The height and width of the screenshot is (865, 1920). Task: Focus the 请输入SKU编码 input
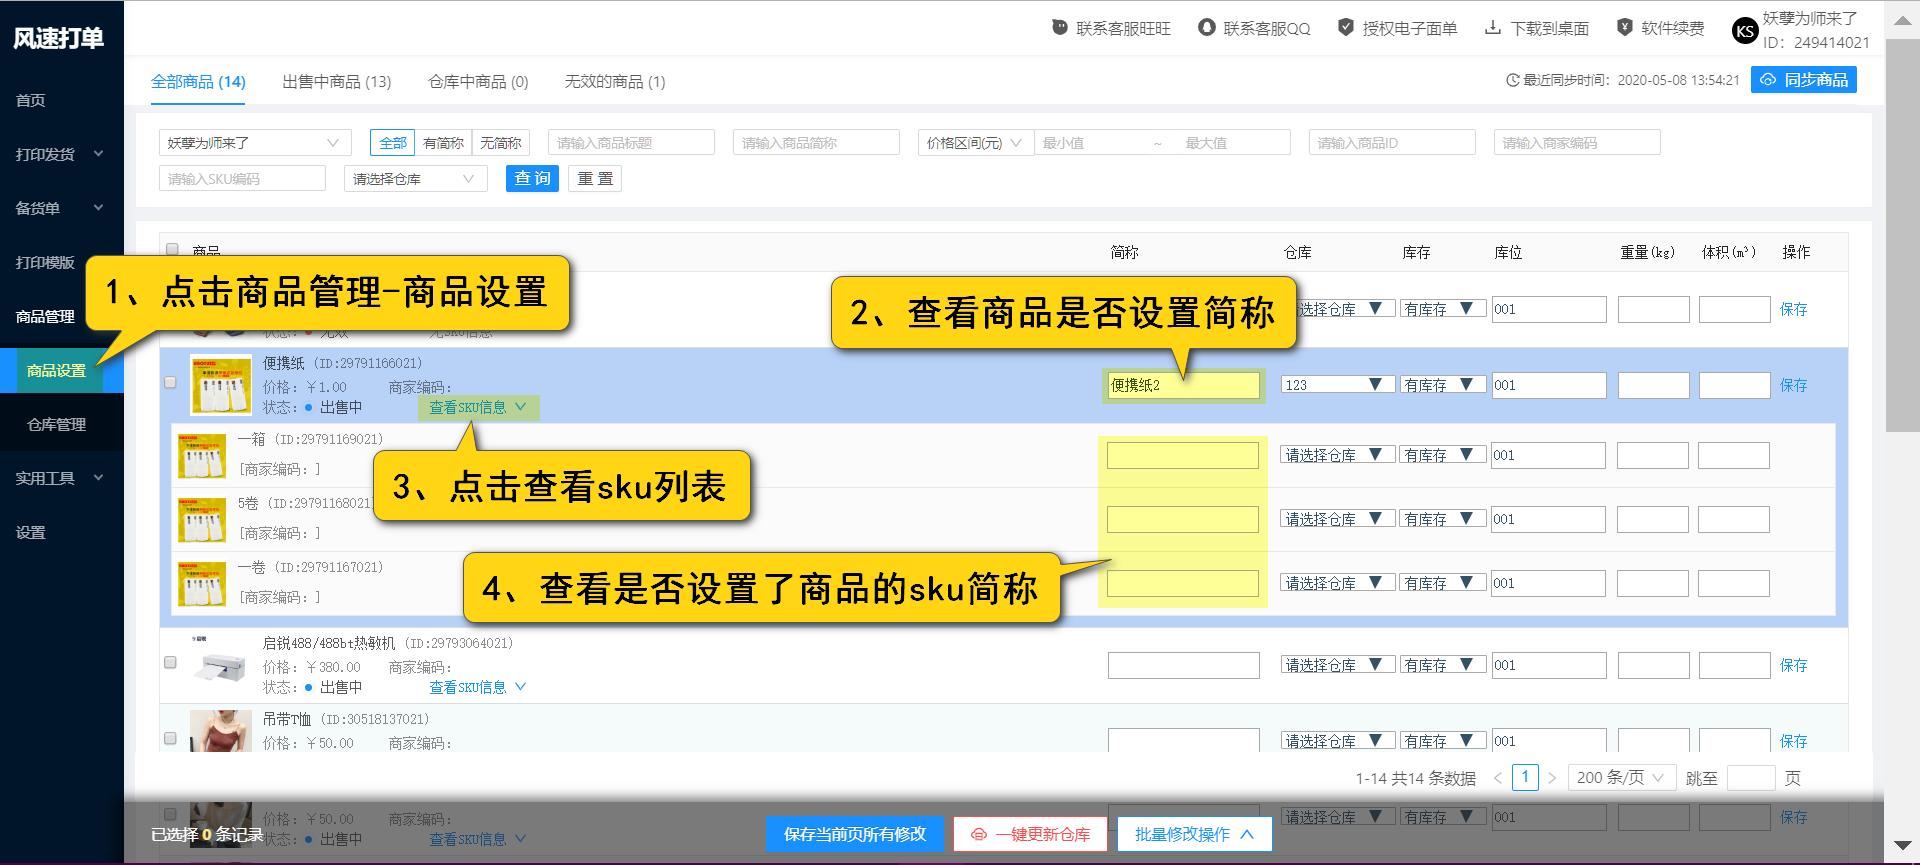pos(242,179)
